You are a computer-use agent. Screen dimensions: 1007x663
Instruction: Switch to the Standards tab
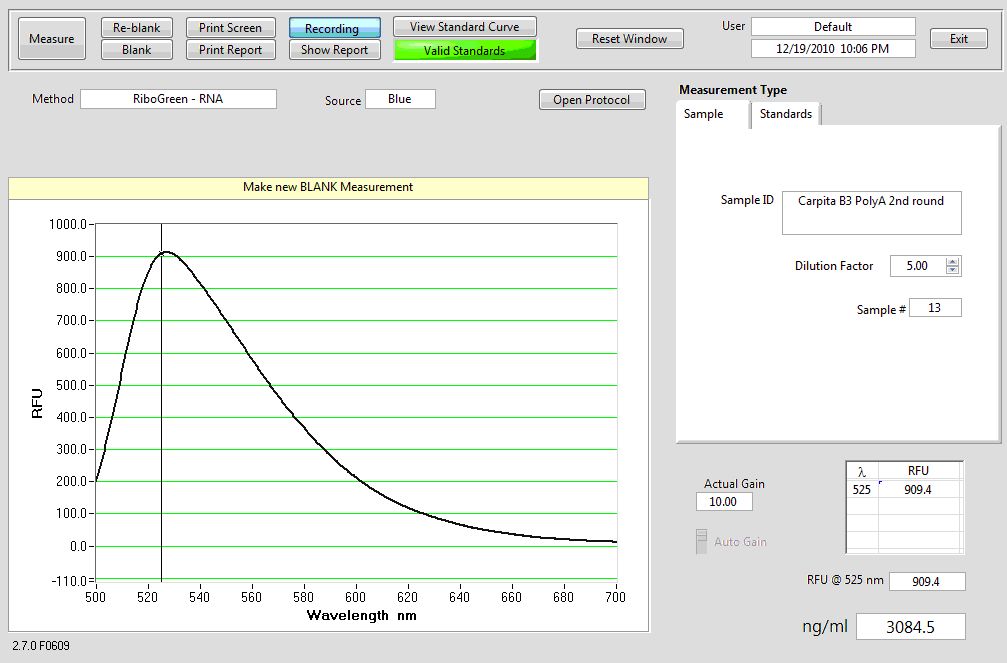tap(785, 114)
